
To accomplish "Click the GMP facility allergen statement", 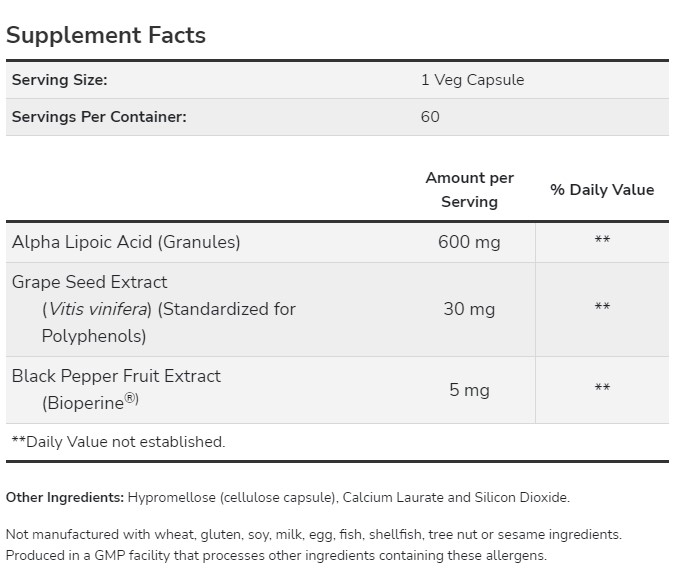I will (277, 555).
